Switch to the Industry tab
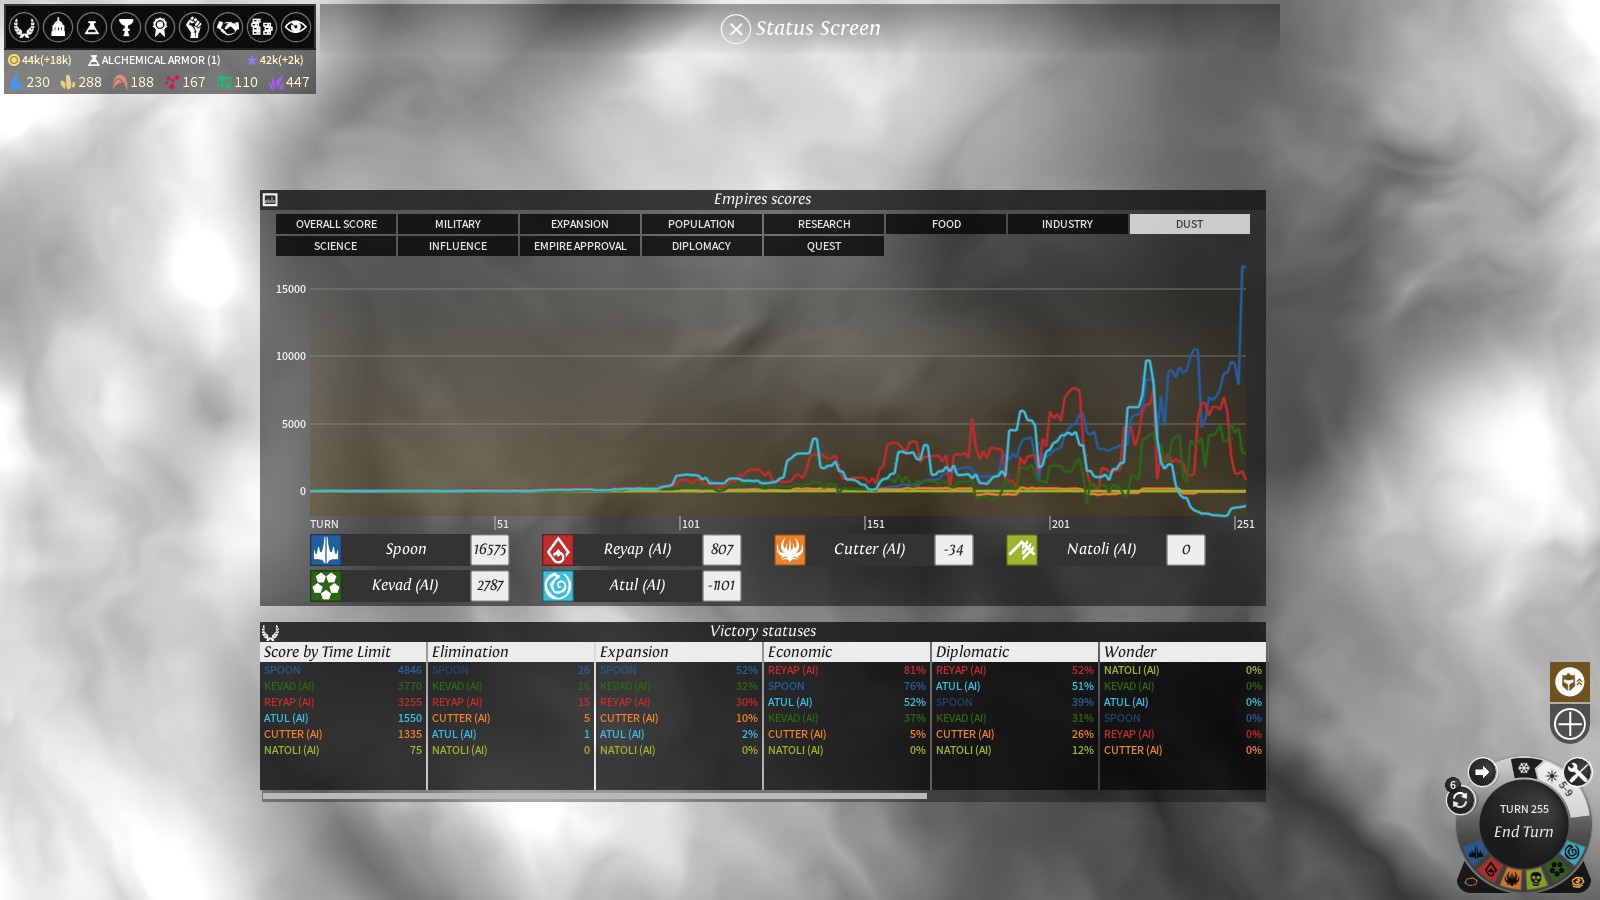Viewport: 1600px width, 900px height. point(1067,224)
